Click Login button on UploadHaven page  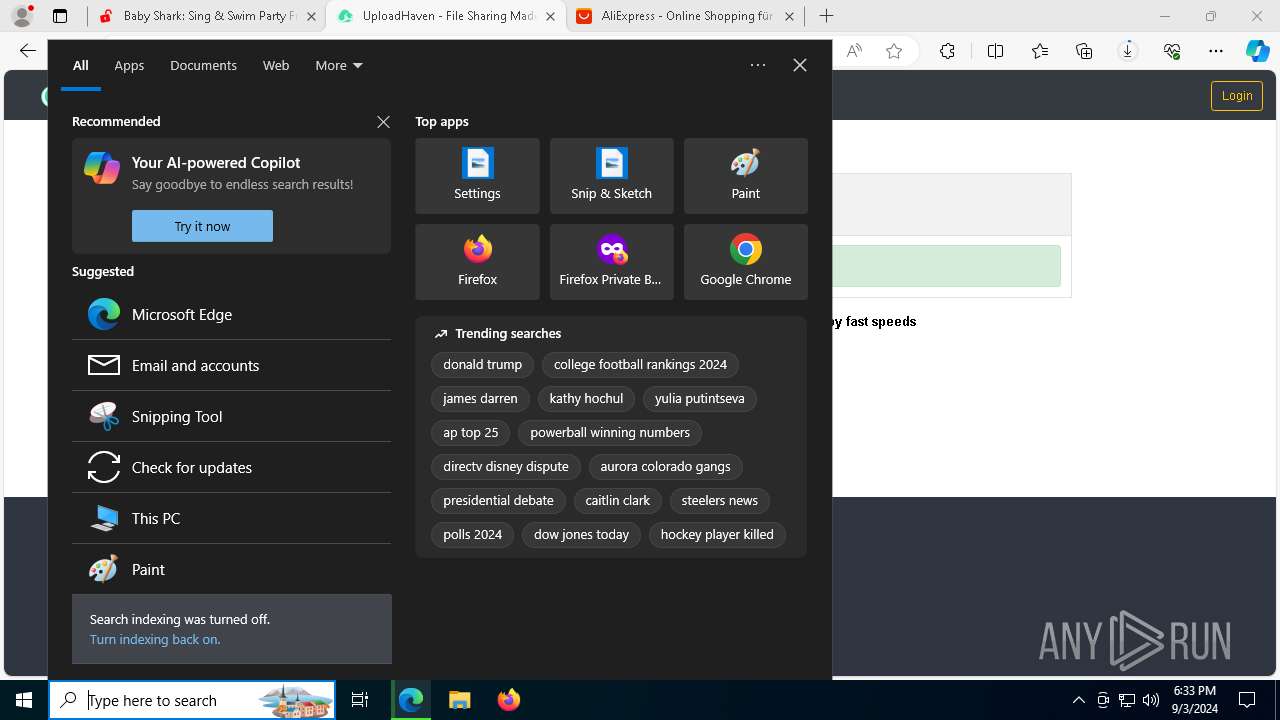[x=1237, y=96]
